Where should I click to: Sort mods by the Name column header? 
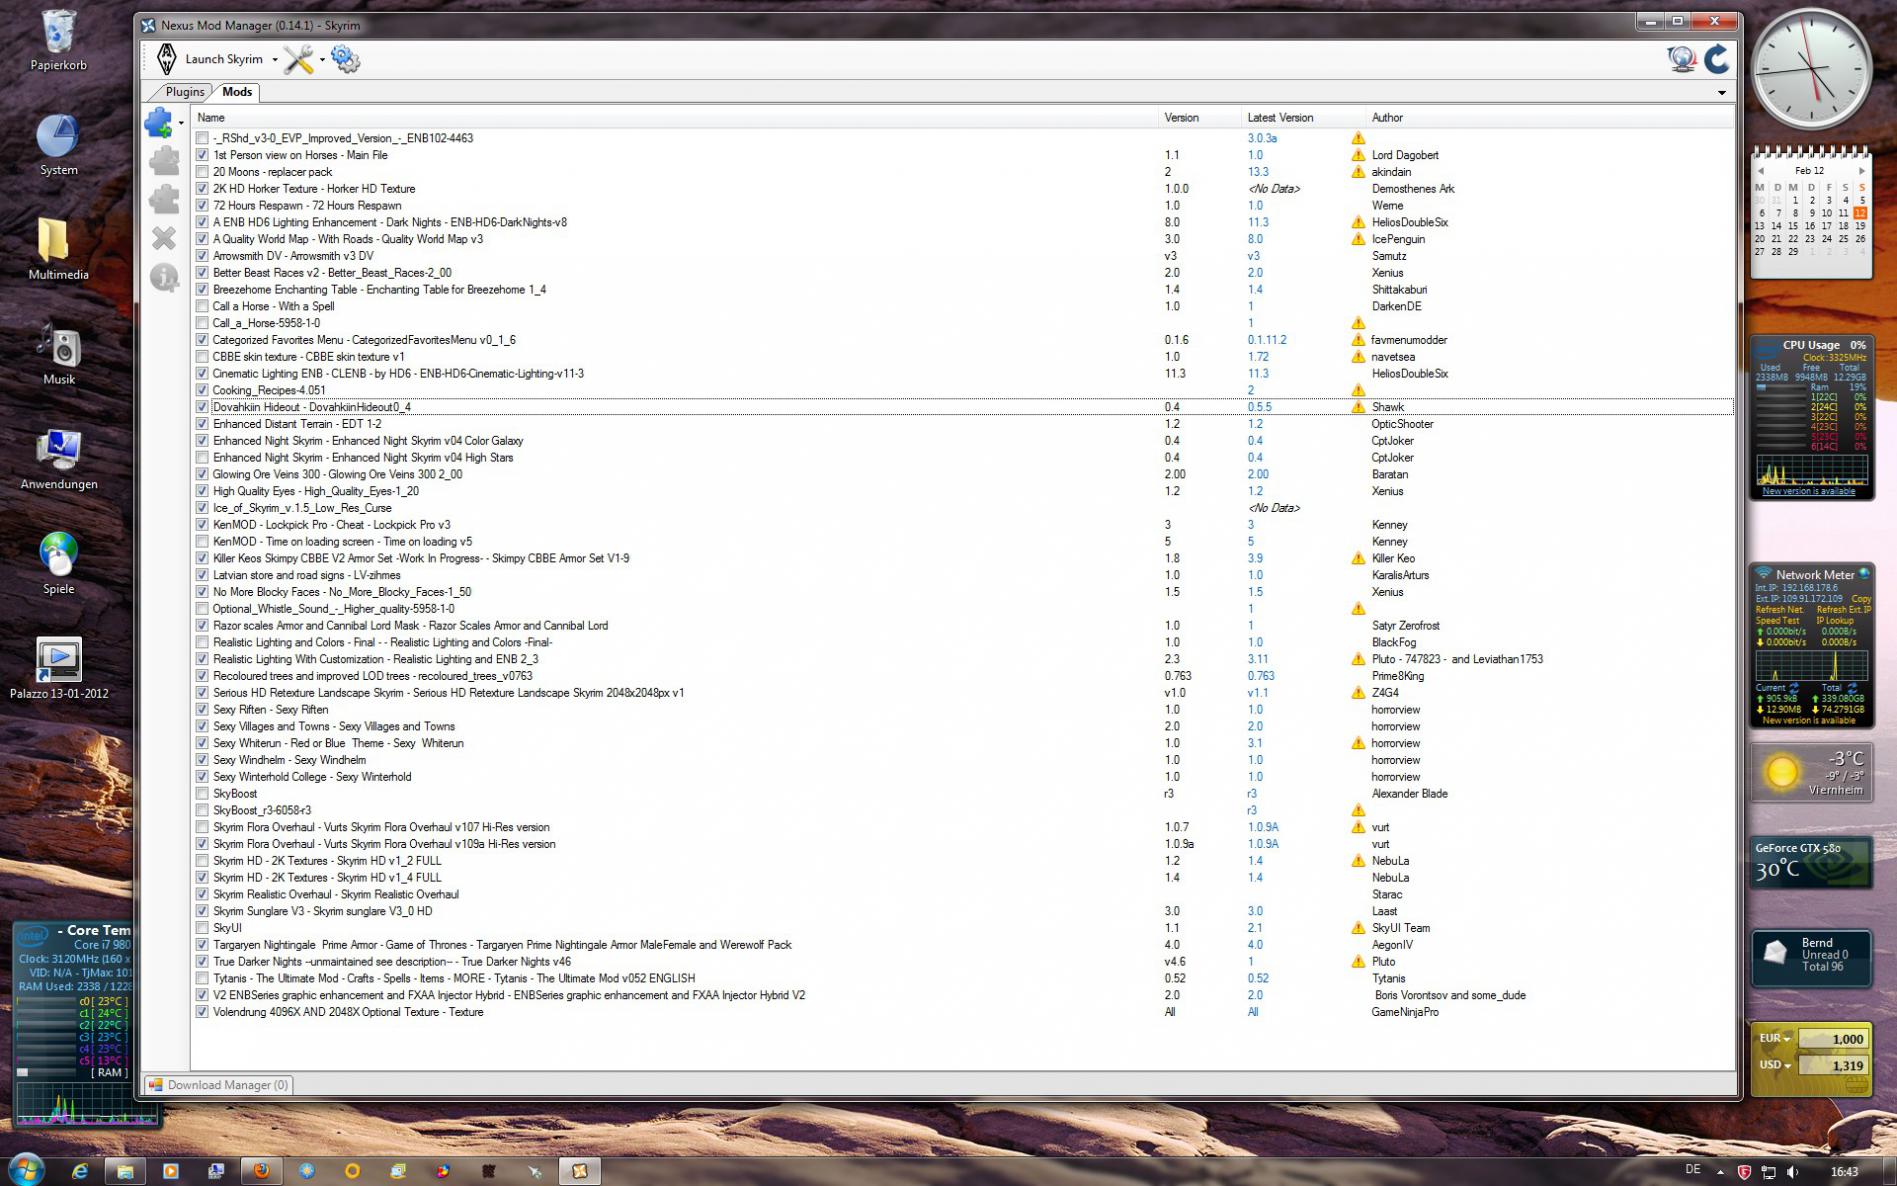tap(675, 118)
